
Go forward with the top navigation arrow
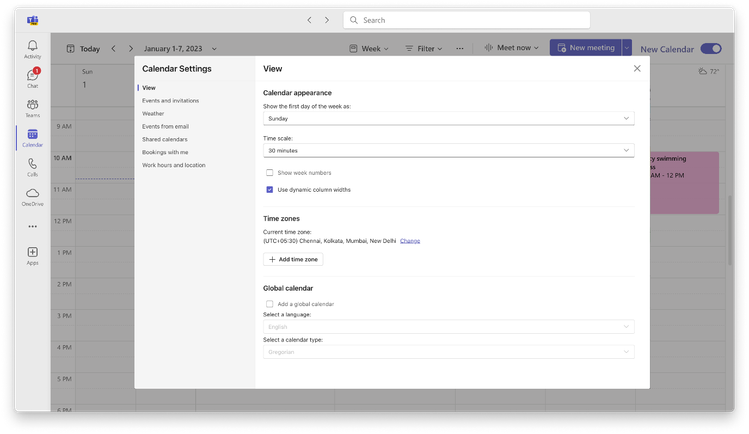point(327,20)
